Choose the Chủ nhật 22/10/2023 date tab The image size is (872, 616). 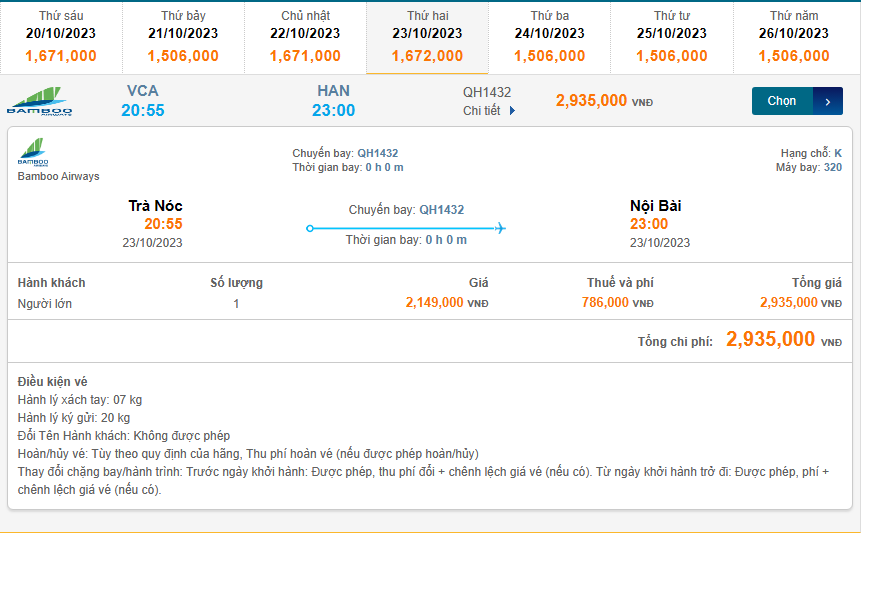[x=305, y=37]
